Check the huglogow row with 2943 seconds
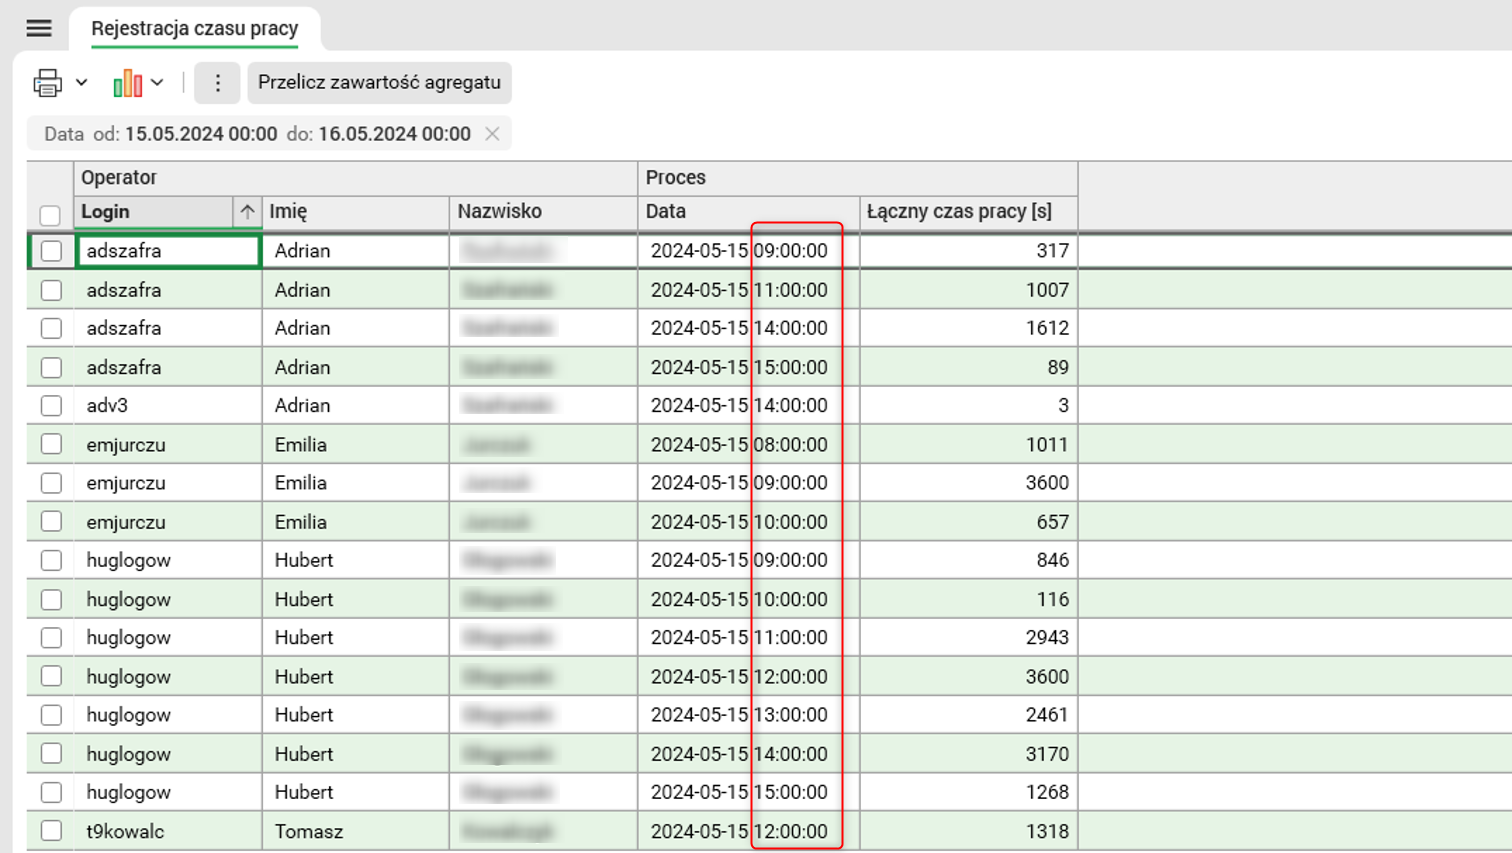This screenshot has width=1512, height=853. (51, 637)
